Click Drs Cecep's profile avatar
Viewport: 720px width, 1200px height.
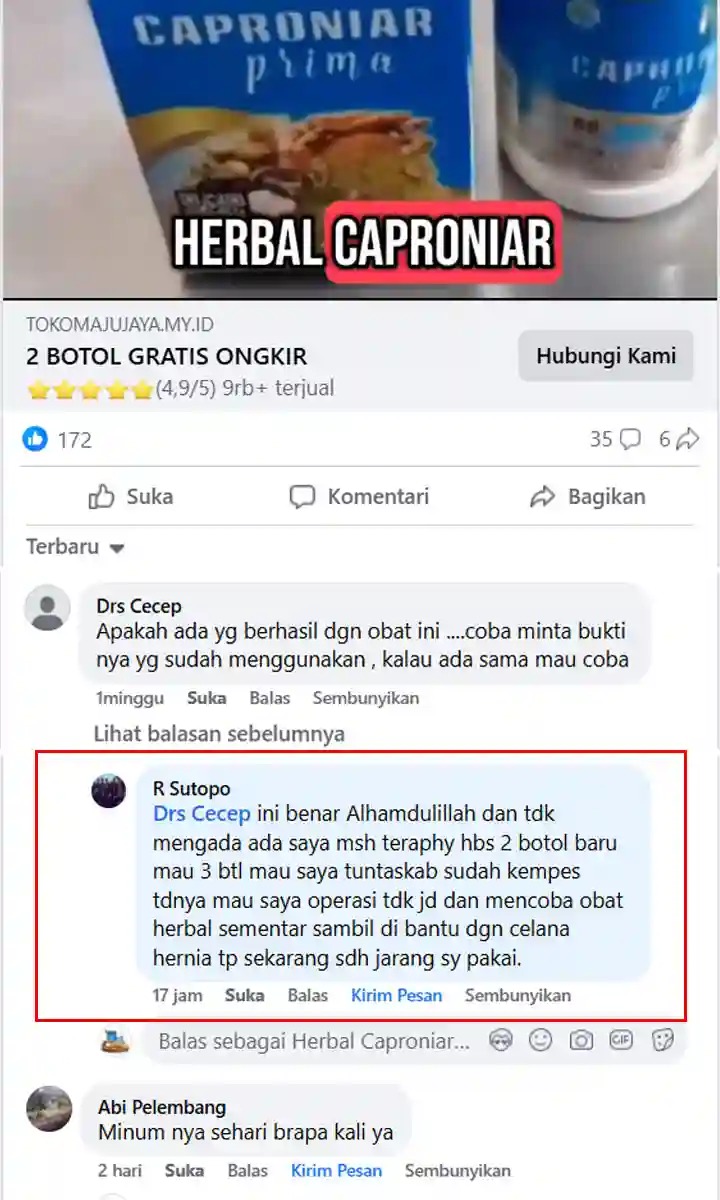[47, 608]
